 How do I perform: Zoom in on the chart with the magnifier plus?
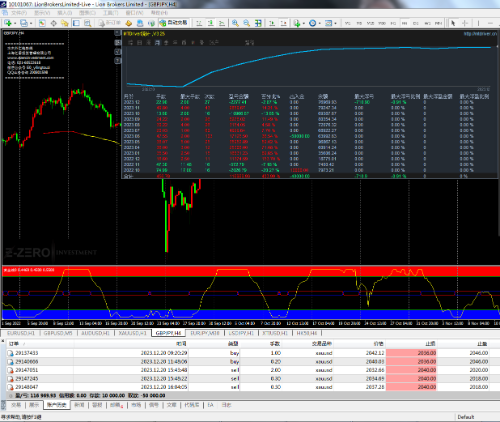235,23
